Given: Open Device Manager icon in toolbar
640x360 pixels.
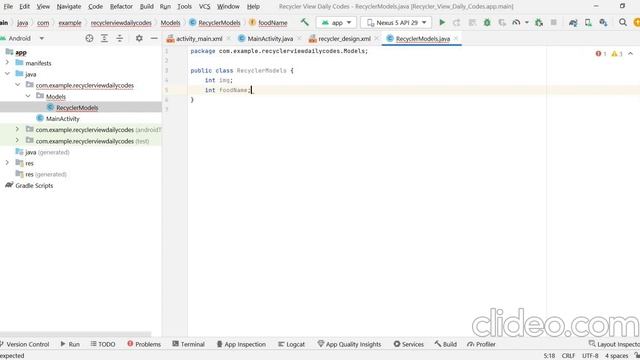Looking at the screenshot, I should tap(588, 22).
